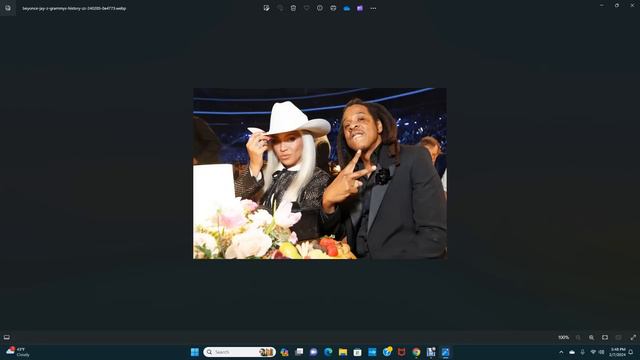The image size is (640, 360).
Task: Click the zoom in magnifier icon
Action: [591, 338]
